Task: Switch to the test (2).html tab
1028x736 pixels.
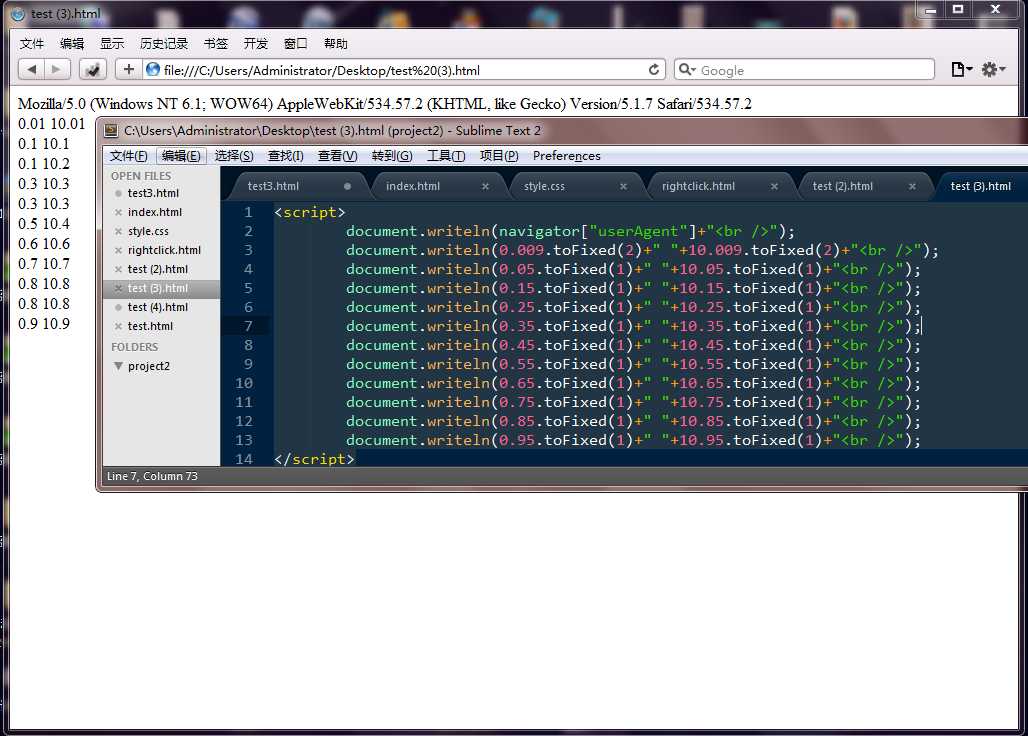Action: (842, 186)
